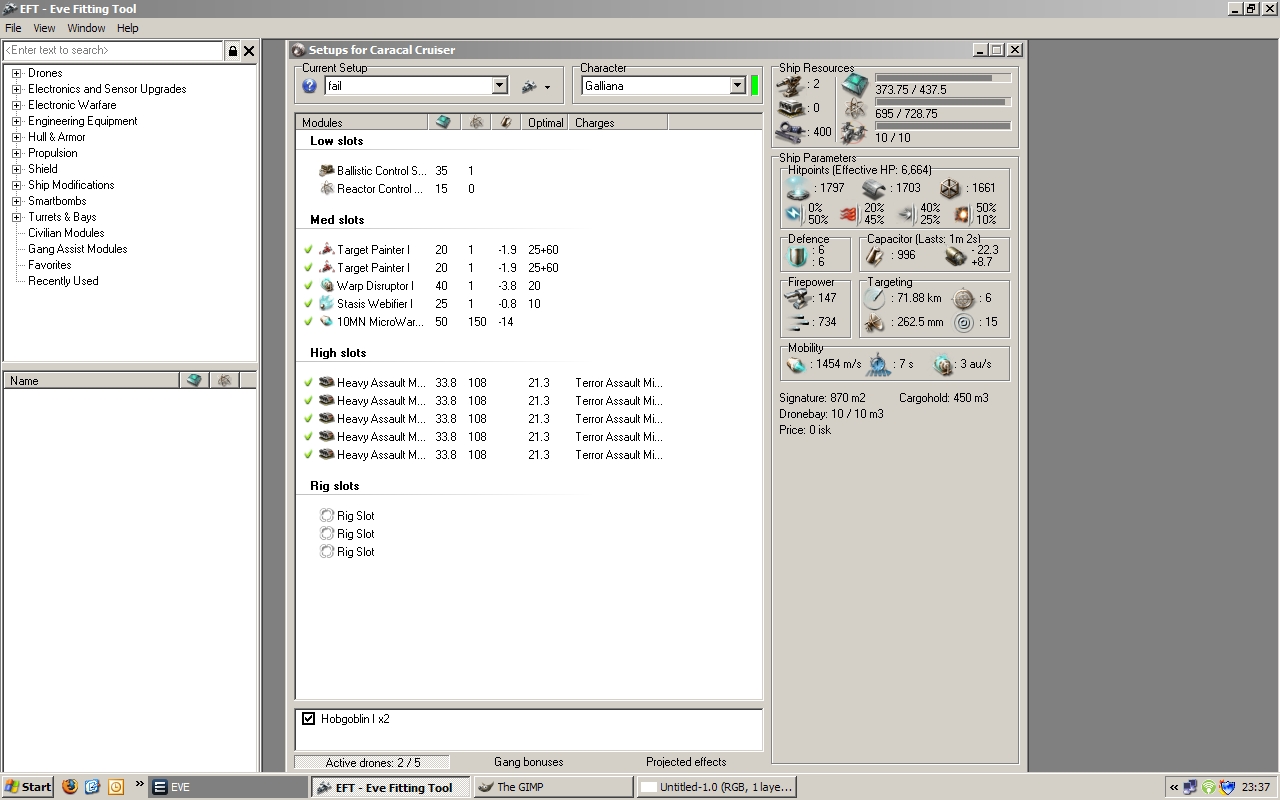Expand the Engineering Equipment category
This screenshot has width=1280, height=800.
click(x=16, y=121)
